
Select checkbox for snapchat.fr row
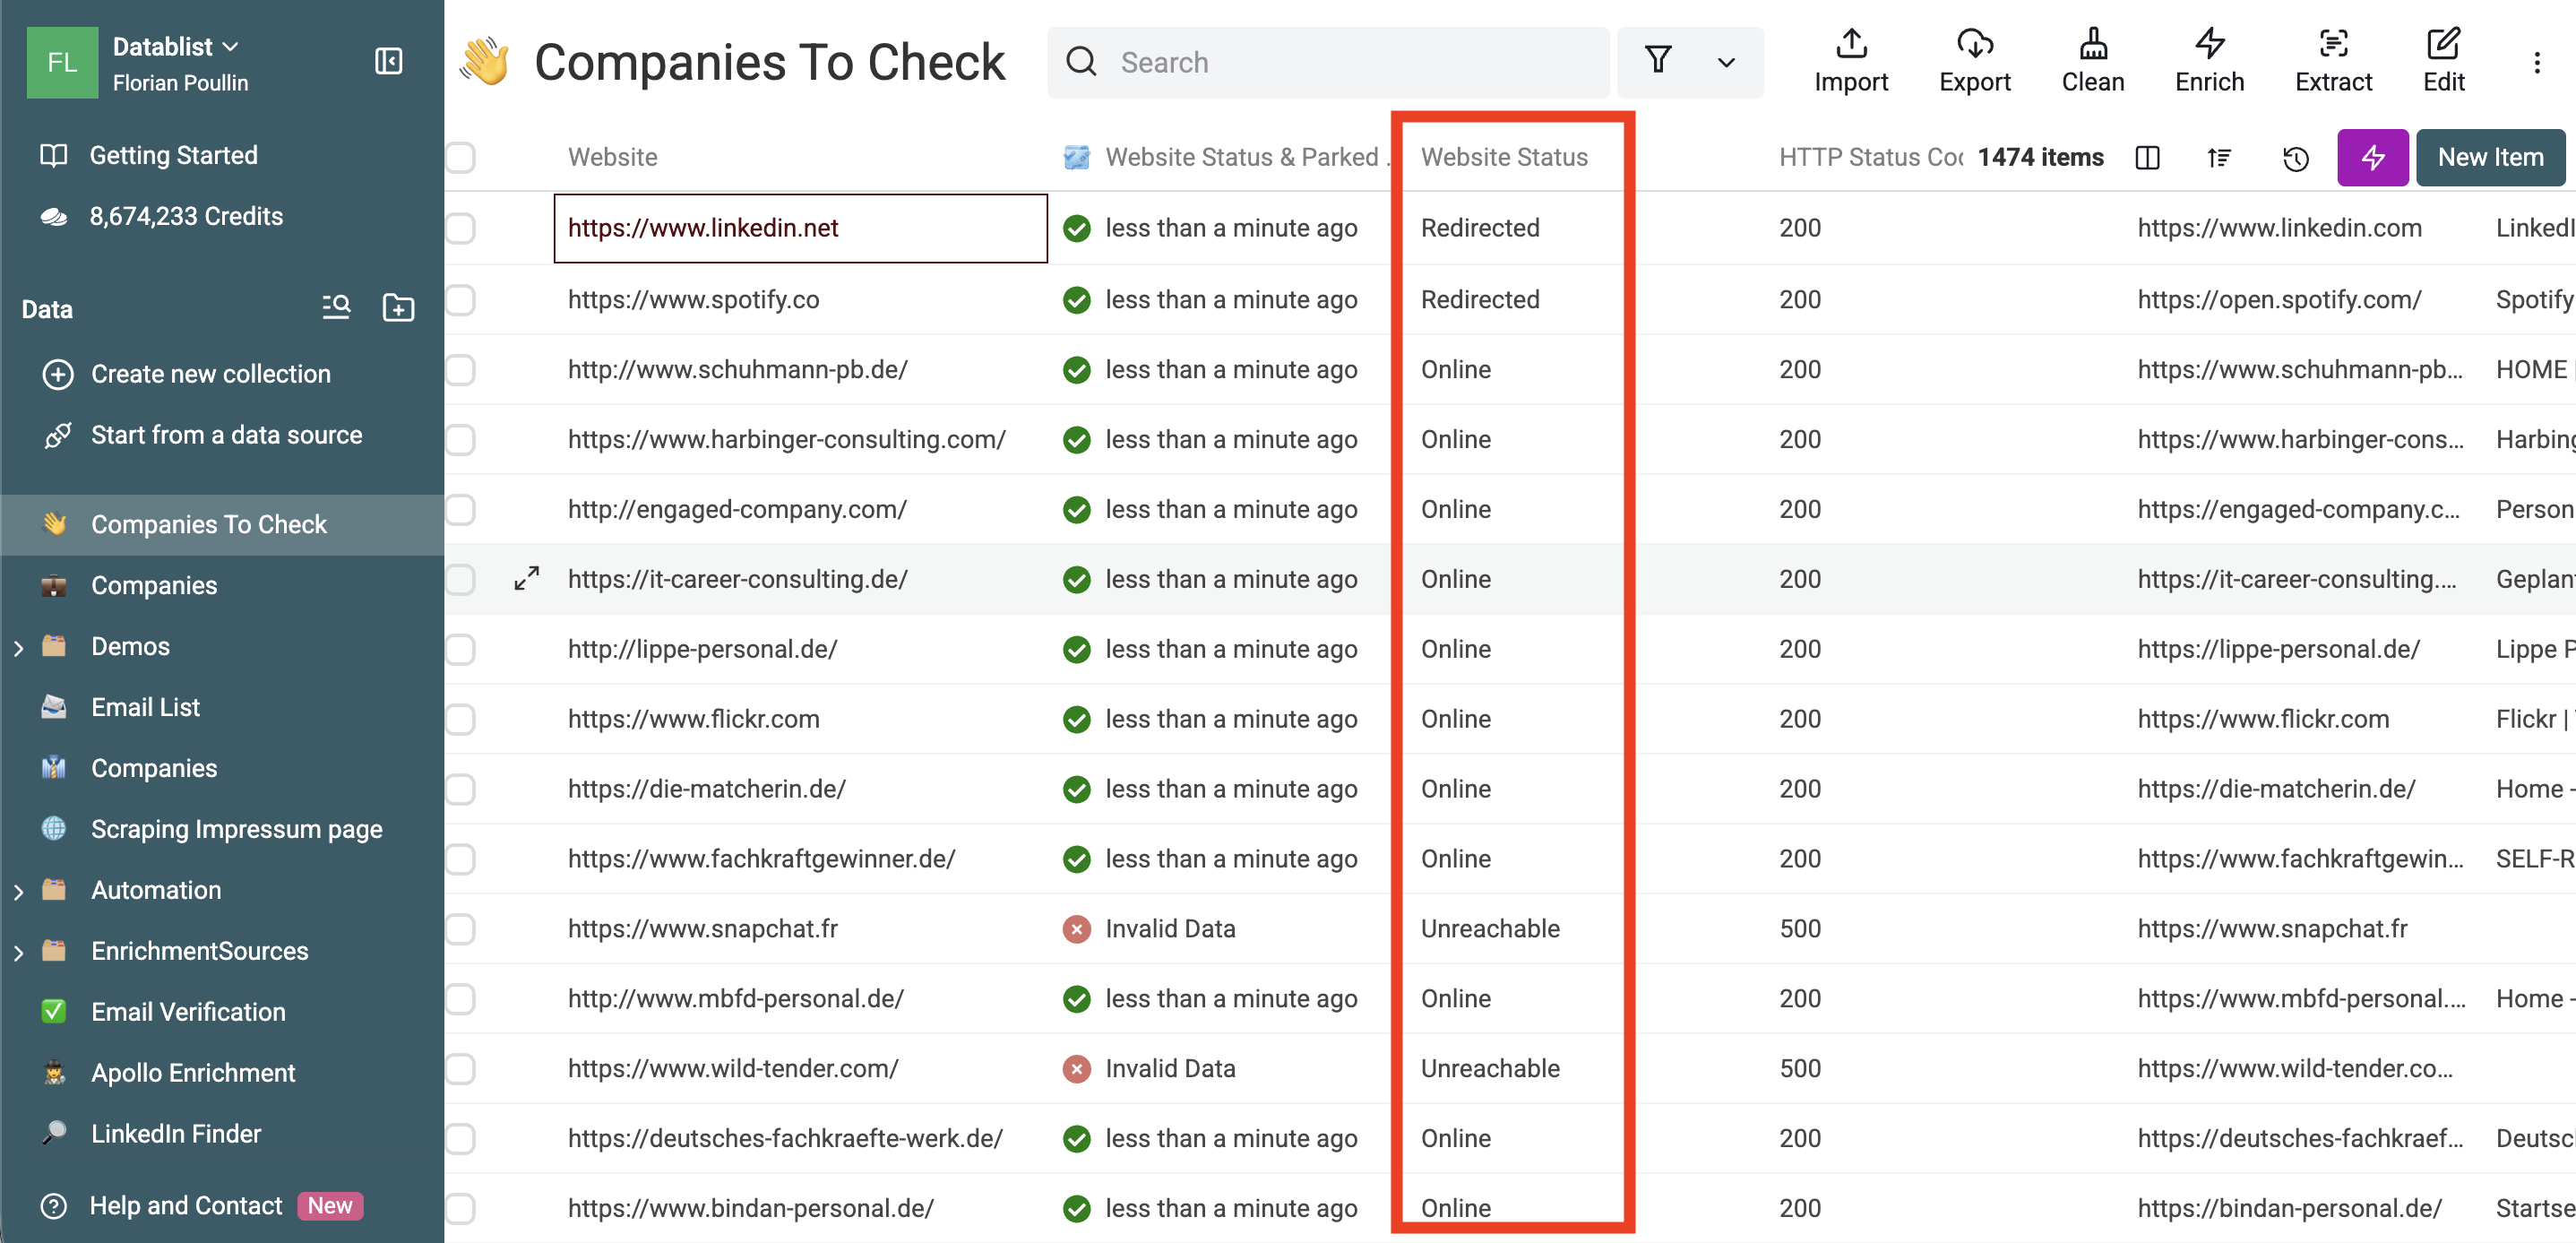(x=461, y=929)
